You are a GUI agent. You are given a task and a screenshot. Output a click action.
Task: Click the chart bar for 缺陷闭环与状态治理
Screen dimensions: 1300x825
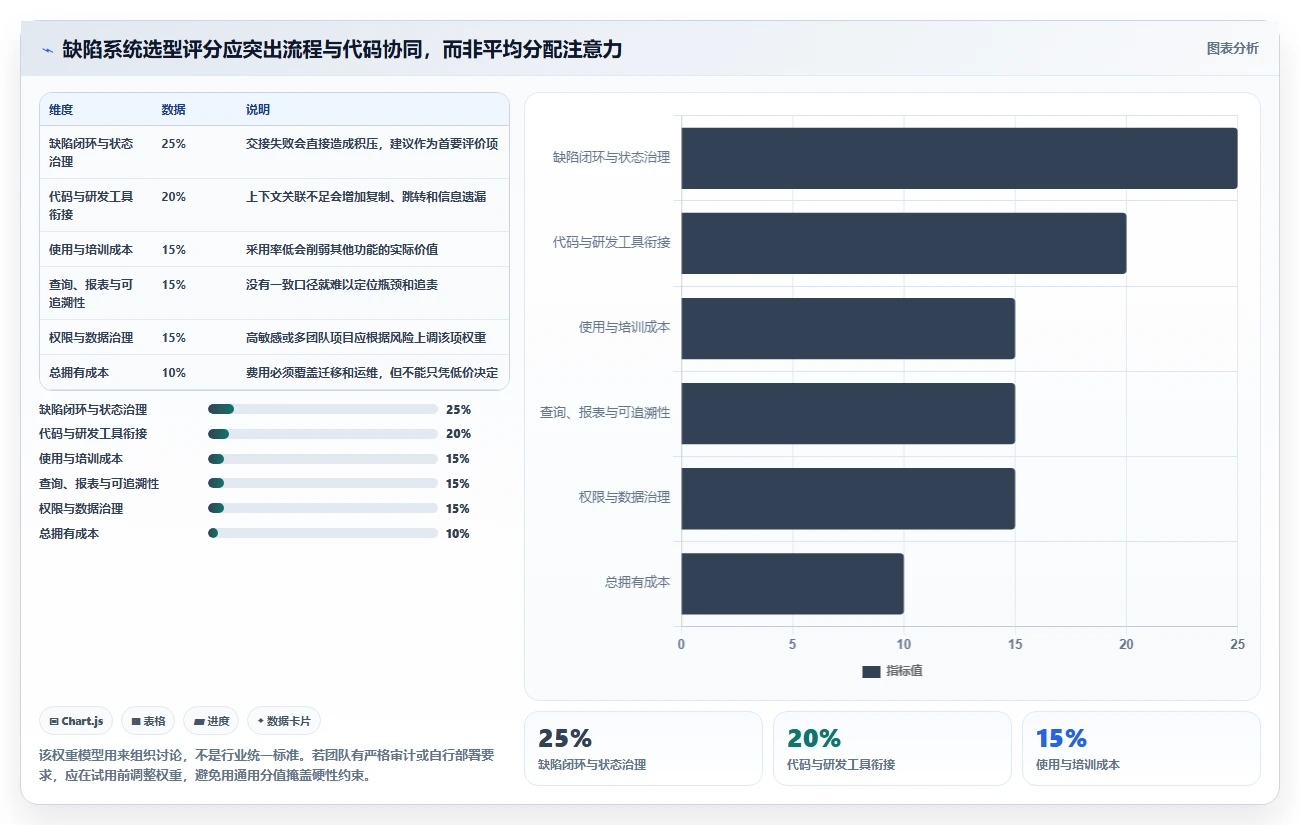[x=959, y=158]
